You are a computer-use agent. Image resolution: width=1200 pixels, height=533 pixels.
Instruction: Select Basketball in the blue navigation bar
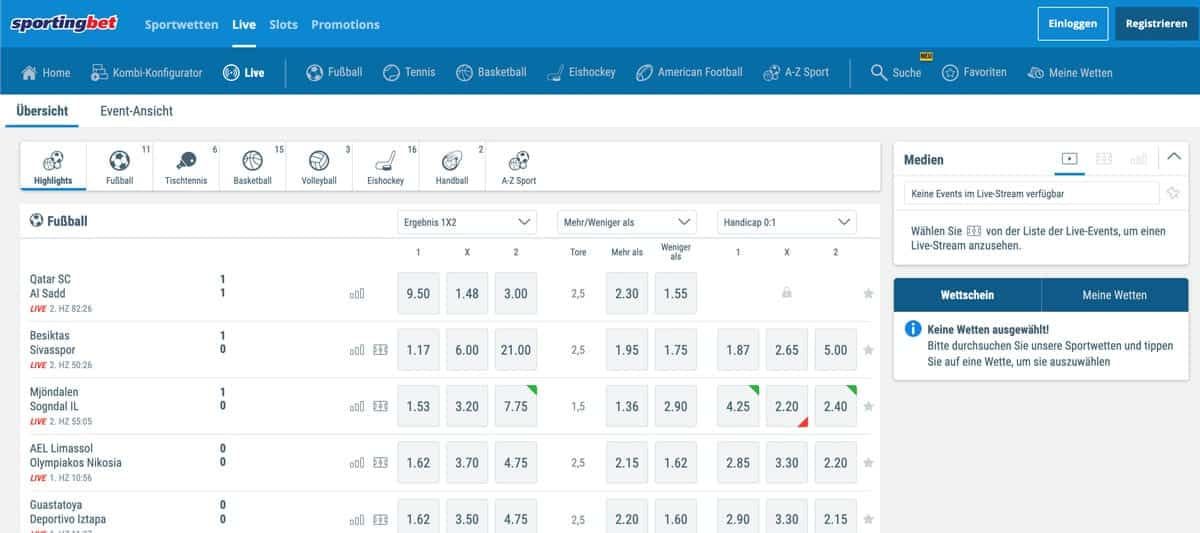[x=491, y=73]
